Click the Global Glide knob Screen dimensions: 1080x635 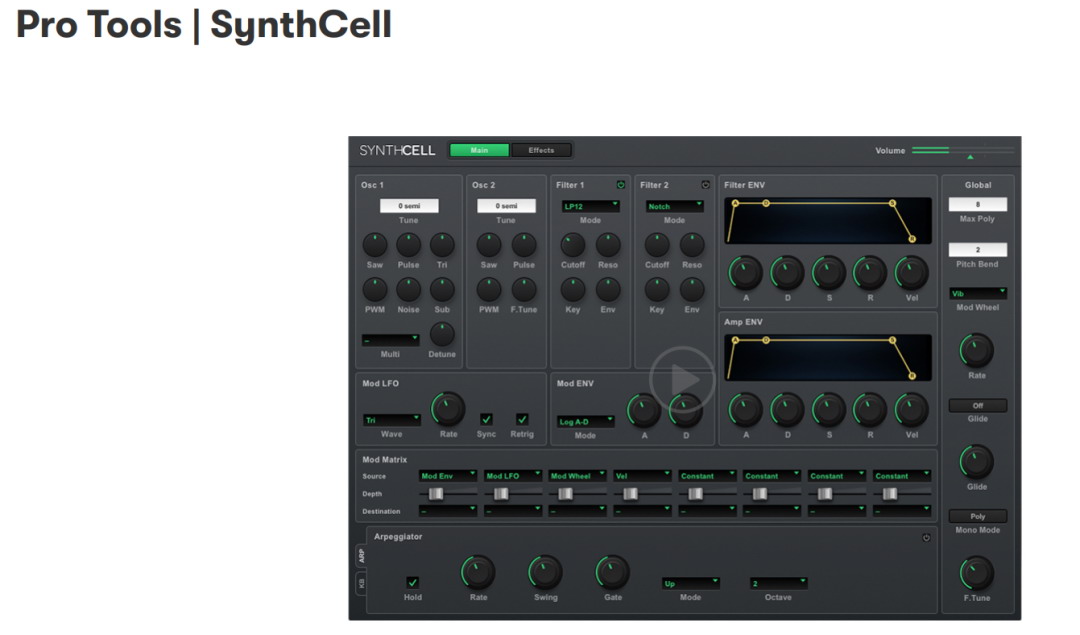977,461
